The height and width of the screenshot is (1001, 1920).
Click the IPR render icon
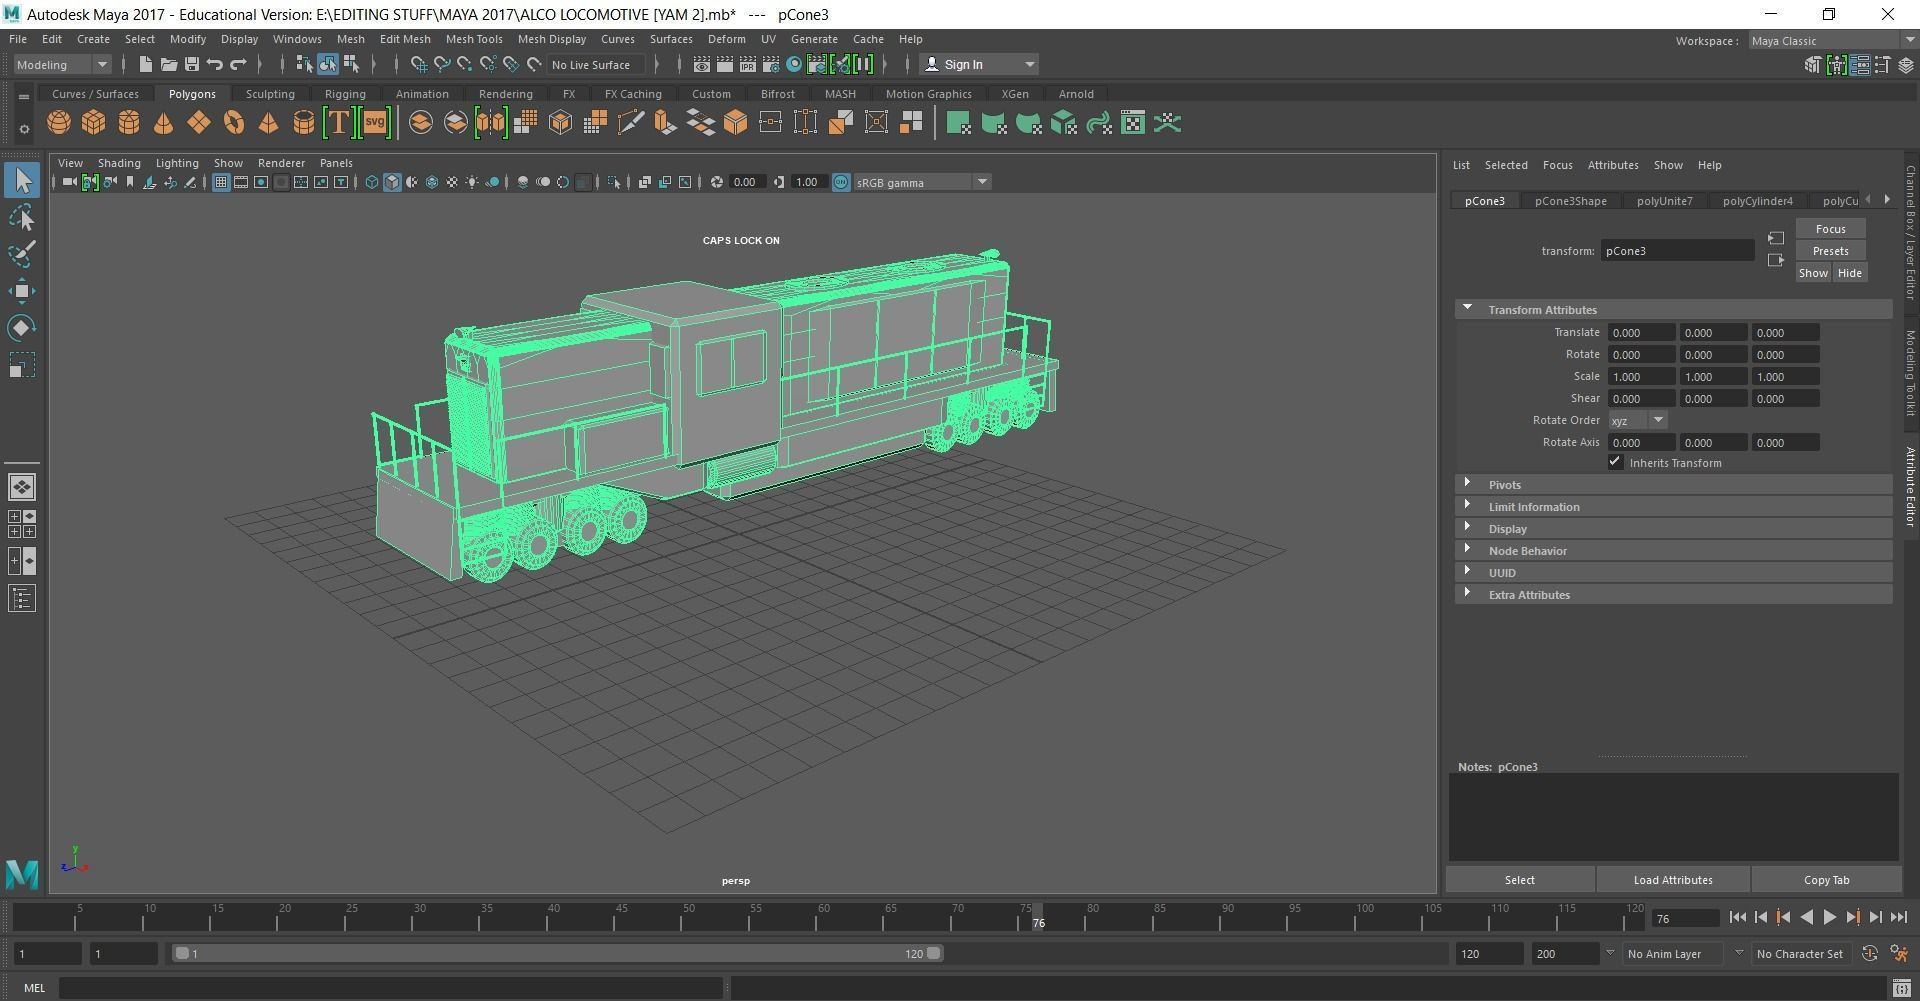(747, 64)
